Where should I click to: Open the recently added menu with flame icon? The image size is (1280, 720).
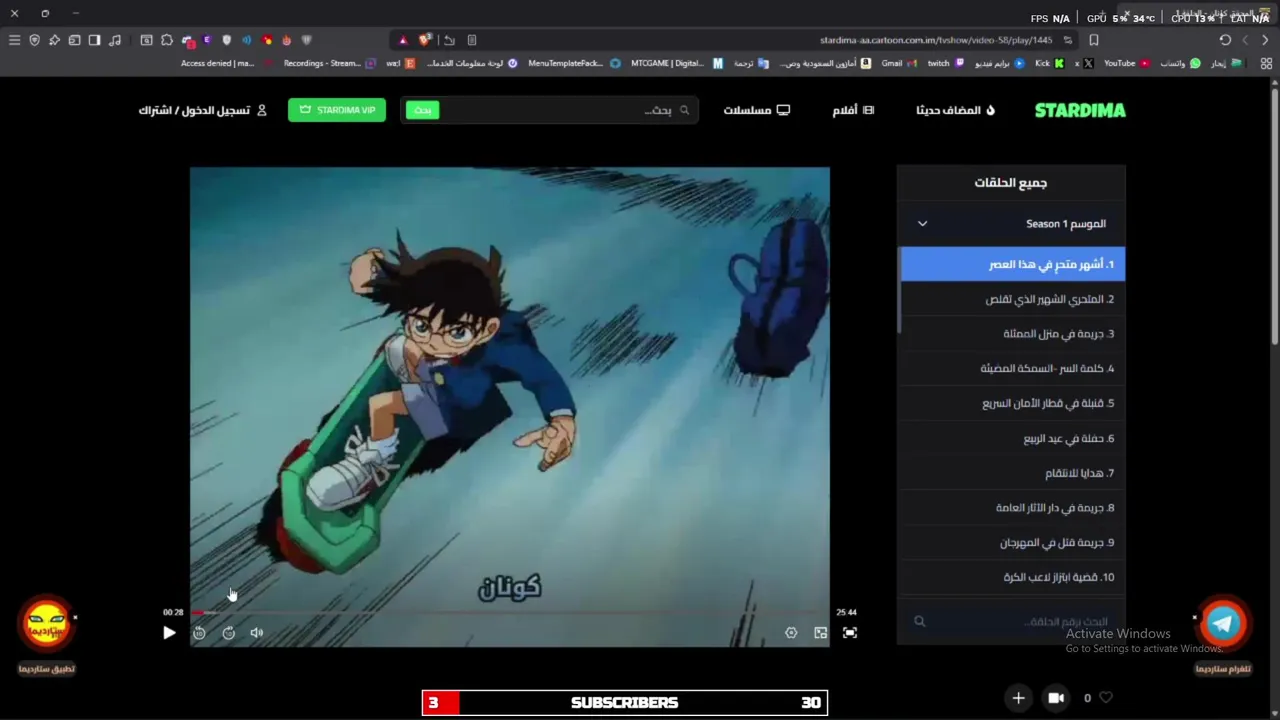pos(955,110)
